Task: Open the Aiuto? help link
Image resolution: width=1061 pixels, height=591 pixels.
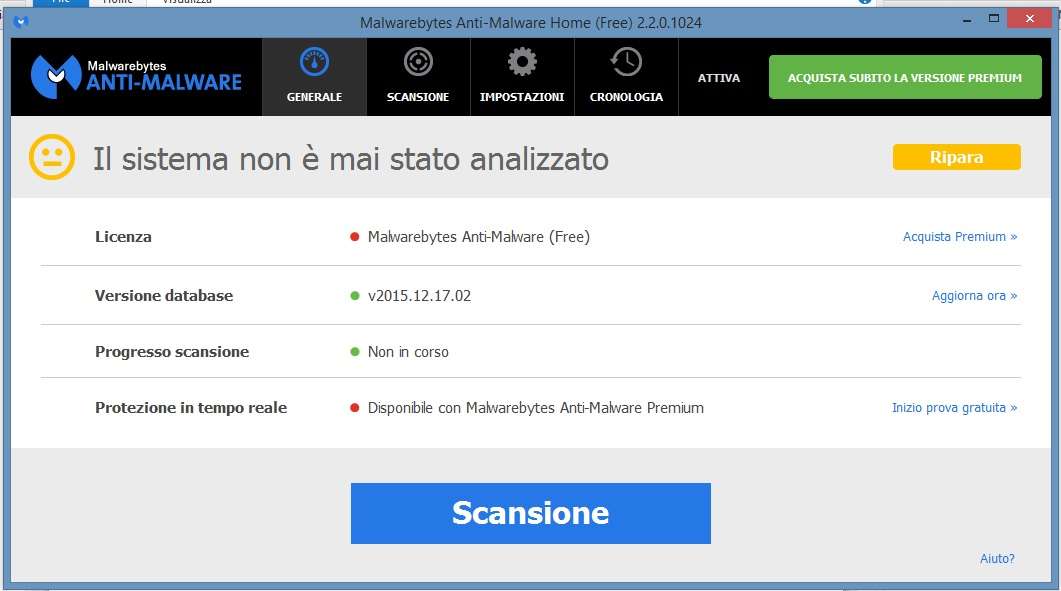Action: tap(997, 559)
